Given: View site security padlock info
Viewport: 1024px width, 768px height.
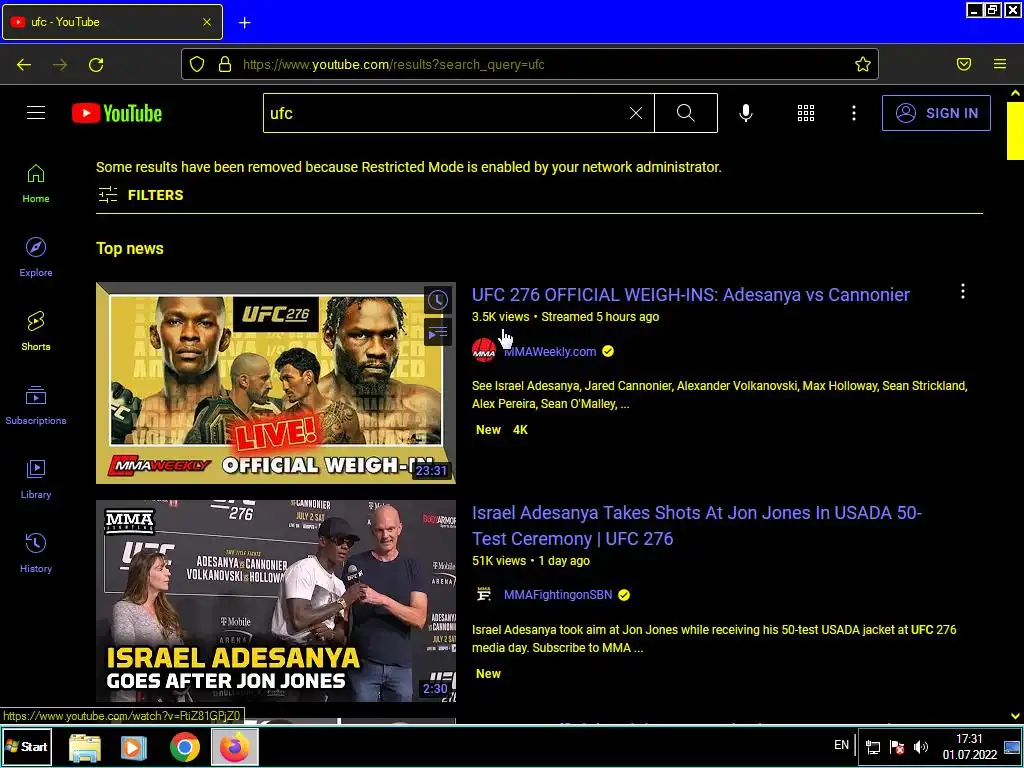Looking at the screenshot, I should click(225, 64).
